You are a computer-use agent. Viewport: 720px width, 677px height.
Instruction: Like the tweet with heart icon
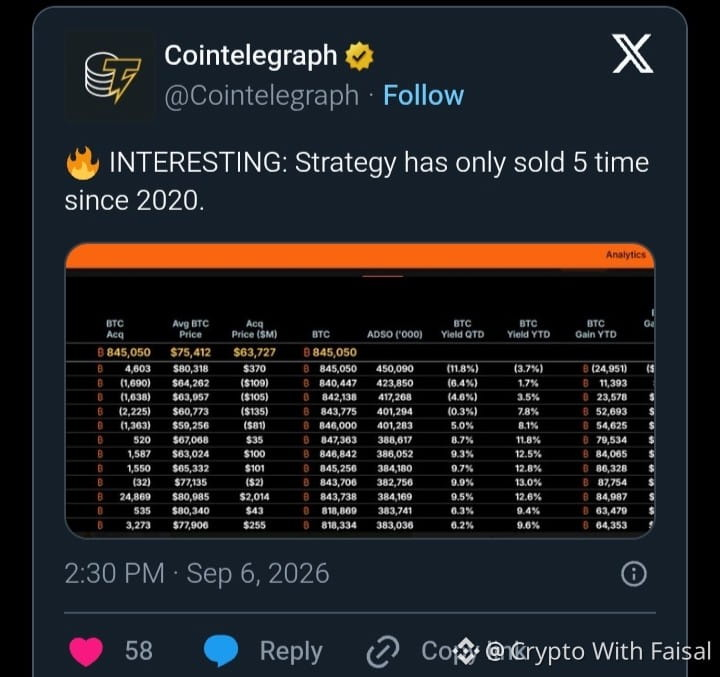[86, 651]
